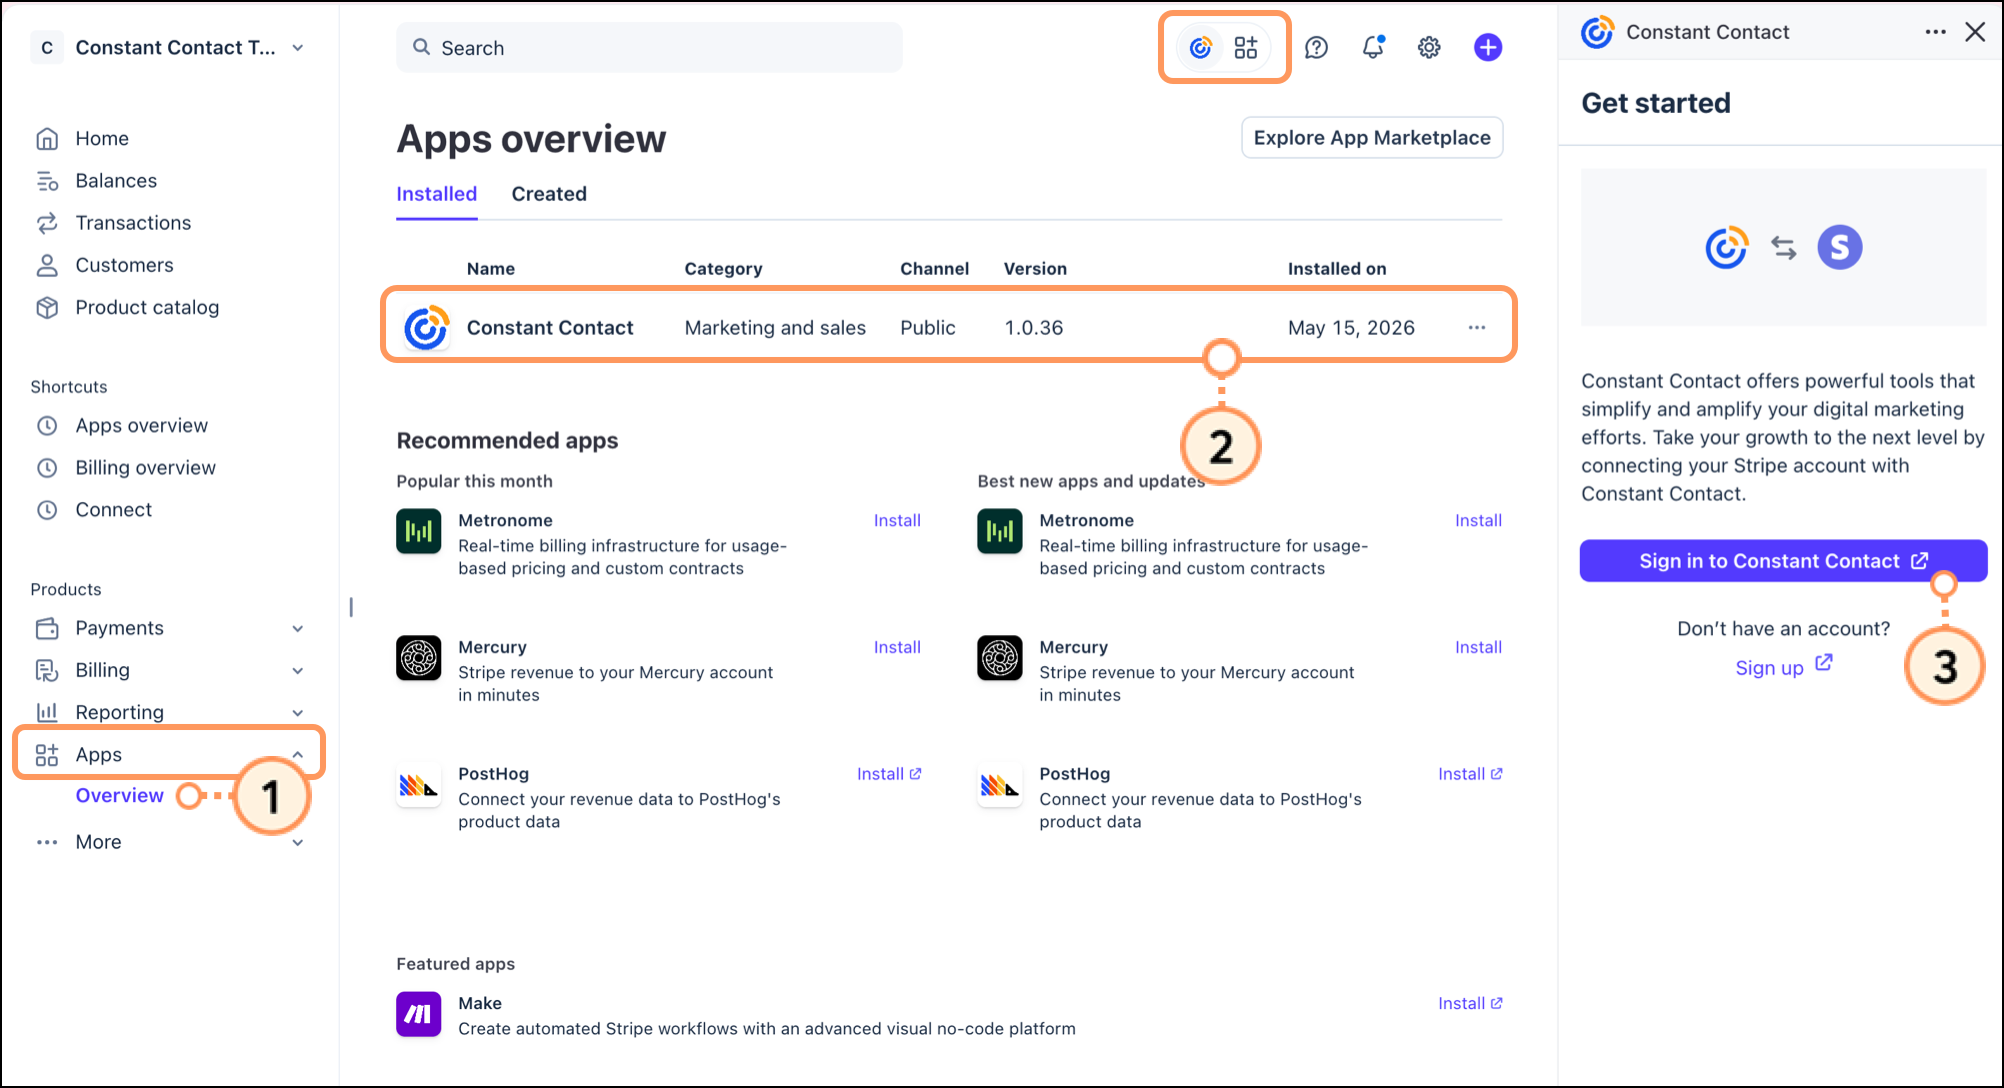Image resolution: width=2004 pixels, height=1088 pixels.
Task: Click the 'May 15, 2026' install date
Action: tap(1351, 328)
